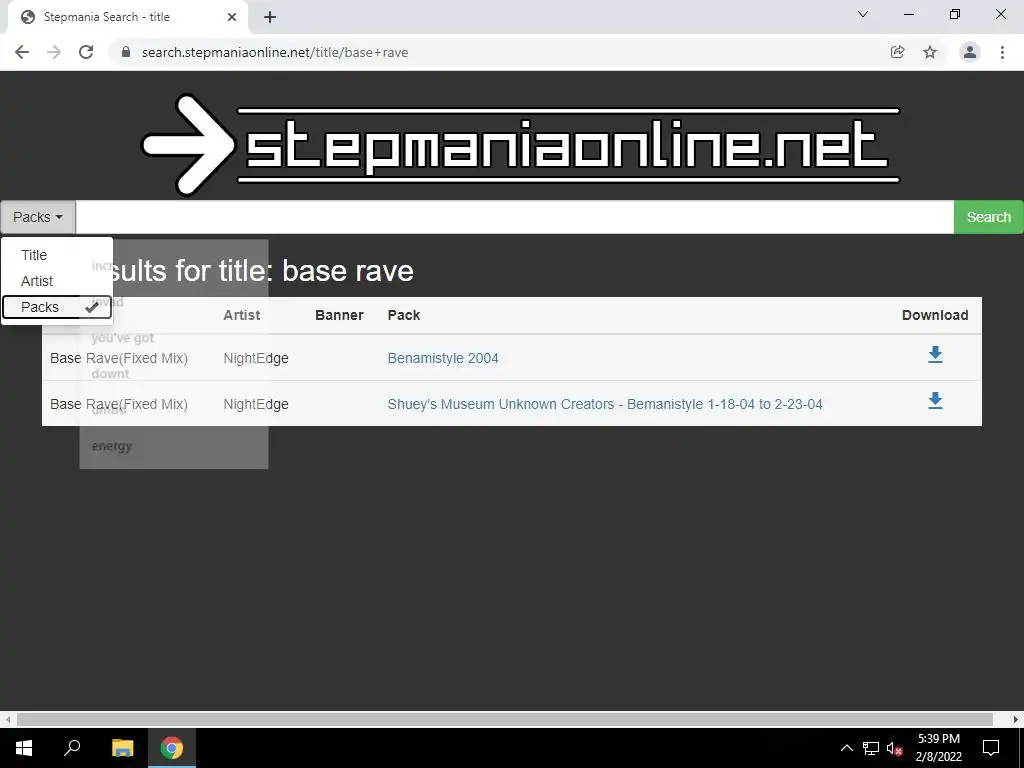
Task: Click NightEdge in Benamistyle 2004 row
Action: pyautogui.click(x=256, y=358)
